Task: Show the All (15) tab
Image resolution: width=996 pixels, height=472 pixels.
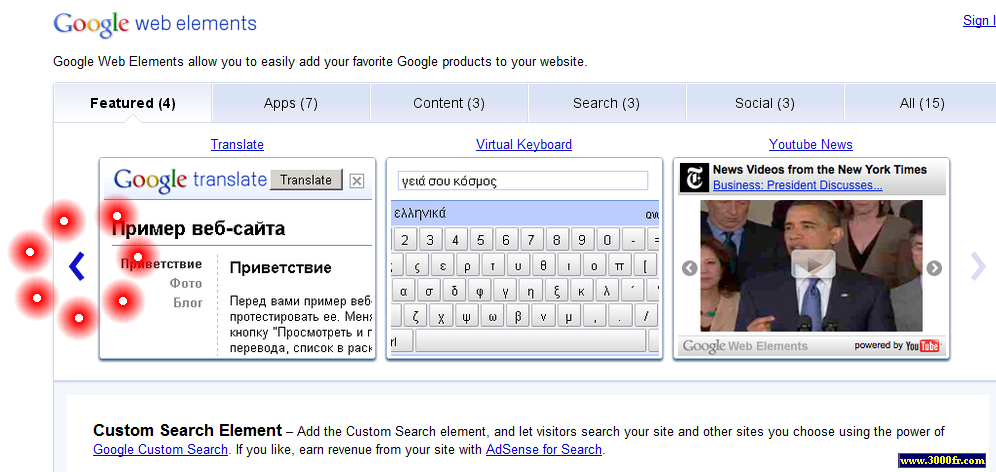Action: pyautogui.click(x=922, y=103)
